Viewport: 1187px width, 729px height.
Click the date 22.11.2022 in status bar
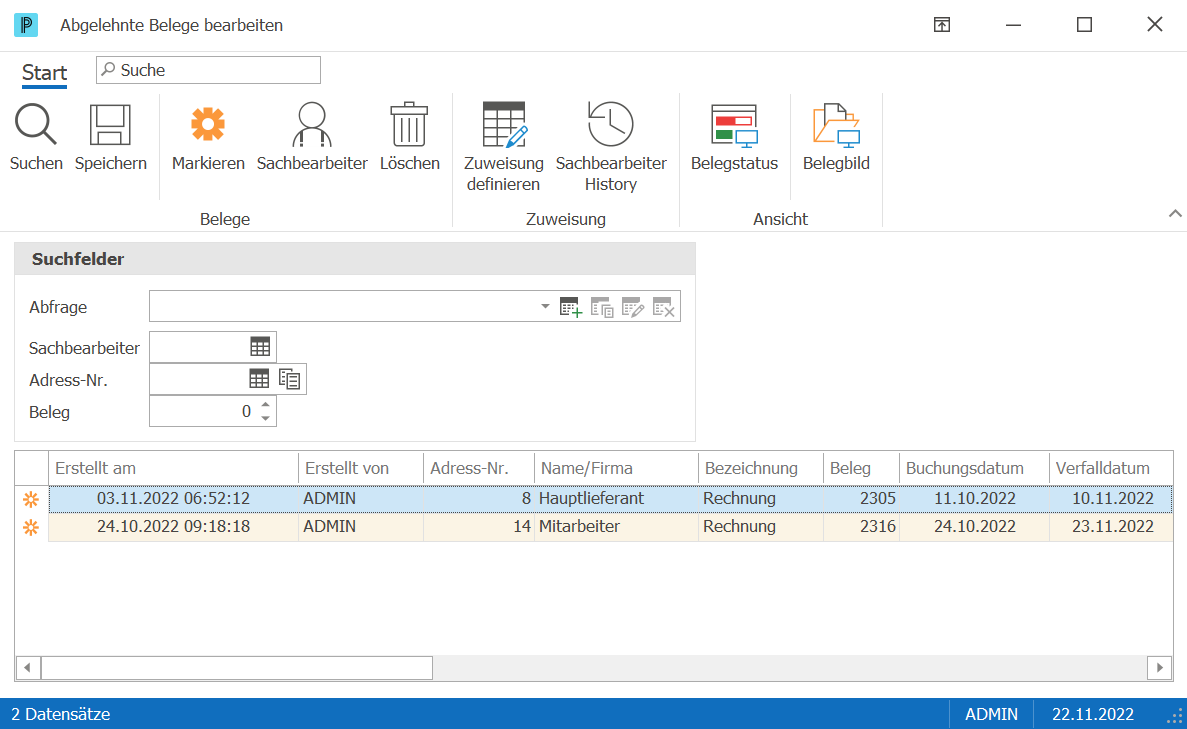tap(1093, 715)
